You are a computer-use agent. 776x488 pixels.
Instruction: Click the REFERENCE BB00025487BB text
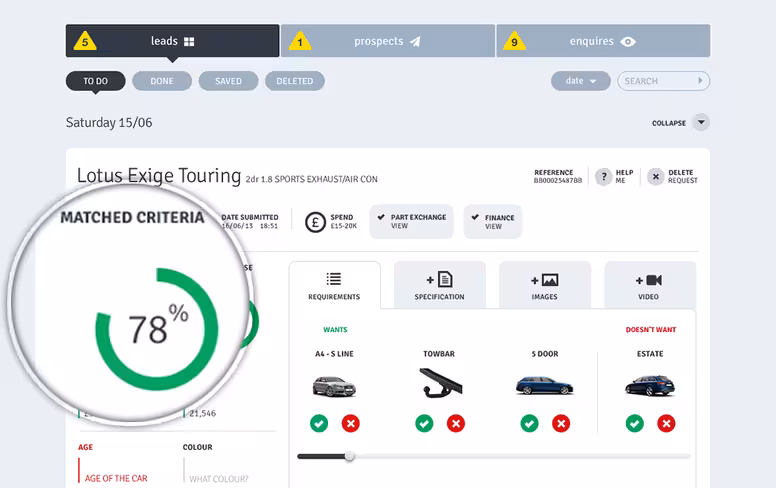(558, 177)
